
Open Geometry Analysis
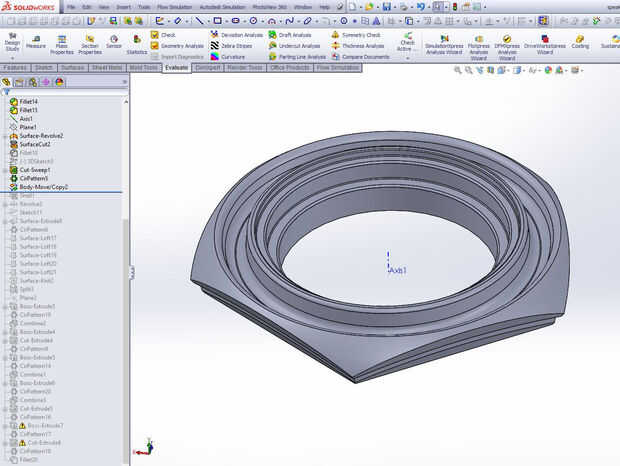pyautogui.click(x=177, y=46)
